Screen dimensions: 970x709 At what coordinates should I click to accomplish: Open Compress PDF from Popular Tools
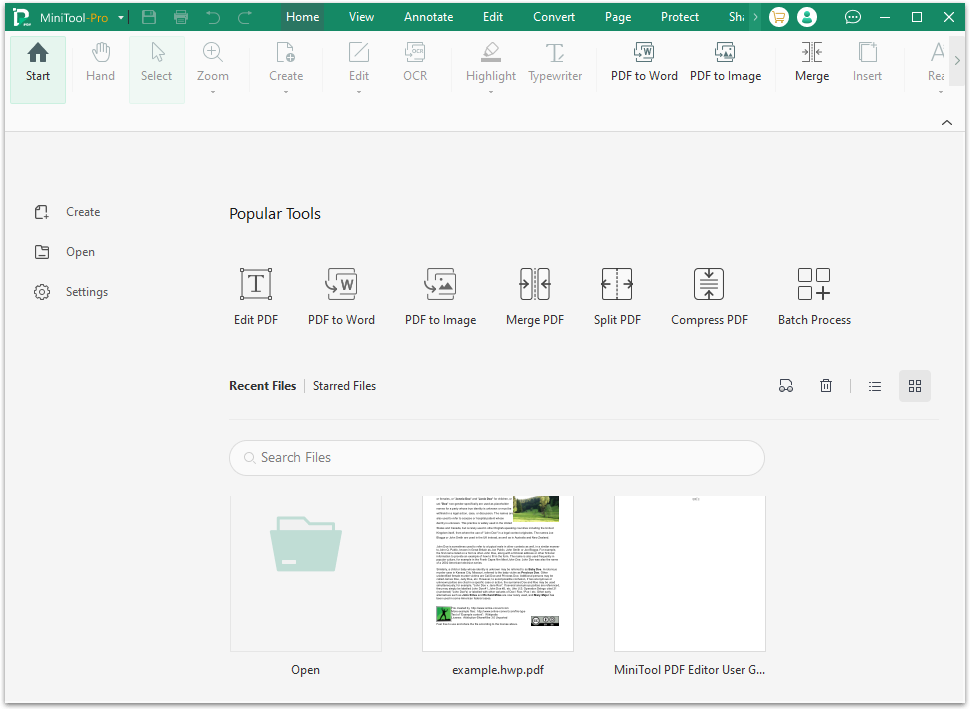point(710,297)
